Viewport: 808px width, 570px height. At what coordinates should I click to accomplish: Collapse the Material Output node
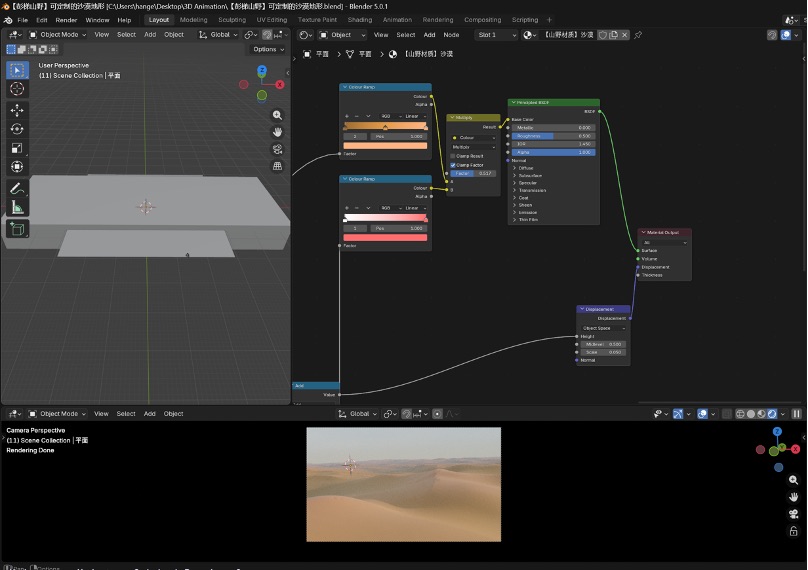(x=644, y=232)
